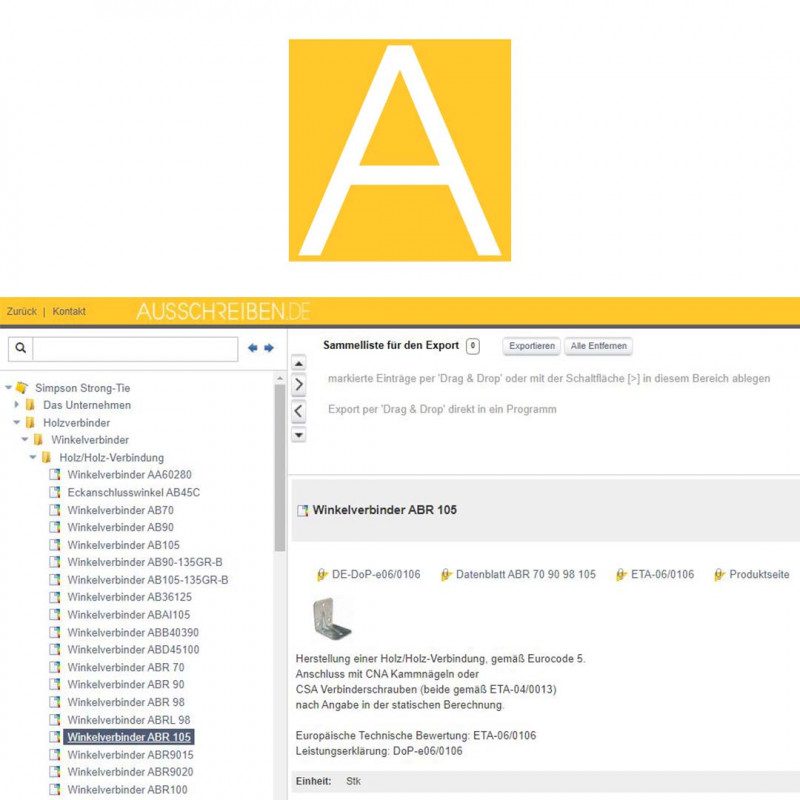Click the Simpson Strong-Tie root folder icon
Viewport: 800px width, 800px height.
[x=22, y=388]
